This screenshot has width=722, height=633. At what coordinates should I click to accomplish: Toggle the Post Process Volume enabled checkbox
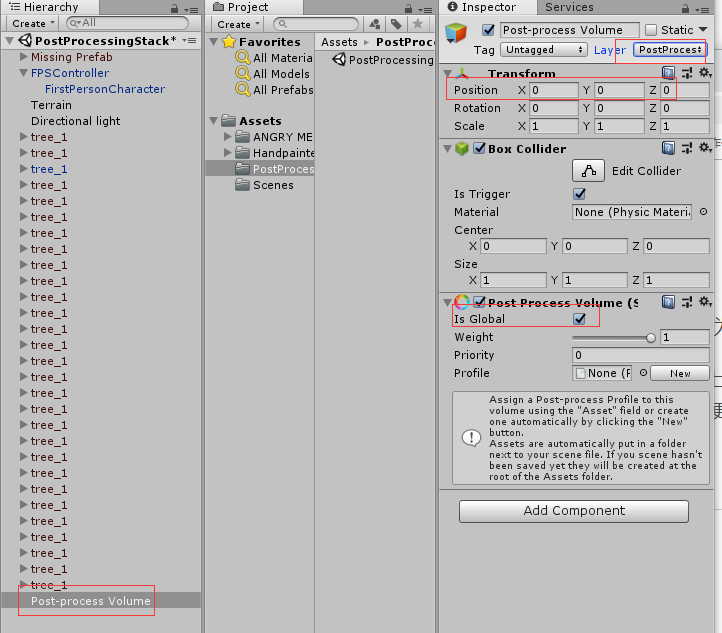click(479, 302)
